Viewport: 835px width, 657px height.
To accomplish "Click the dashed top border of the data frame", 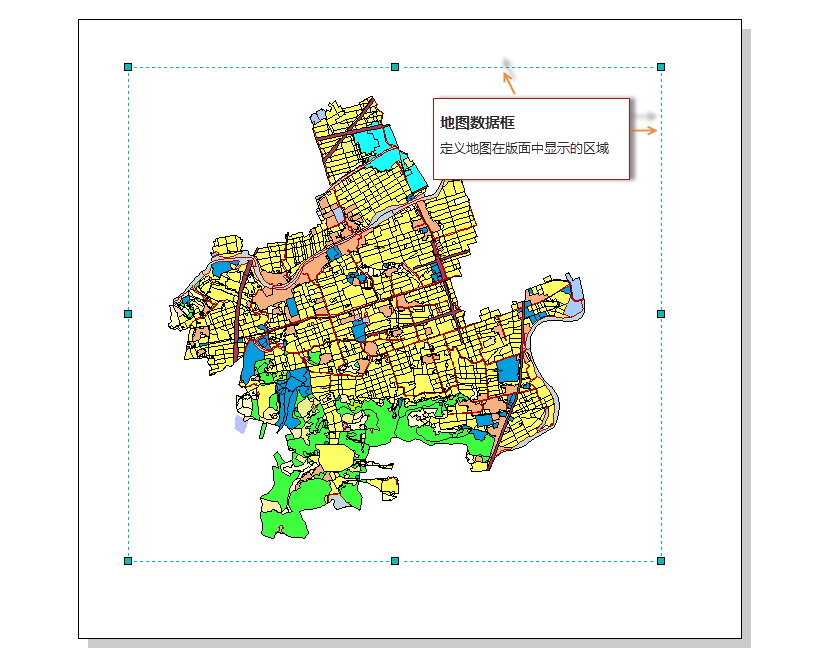I will pyautogui.click(x=260, y=68).
